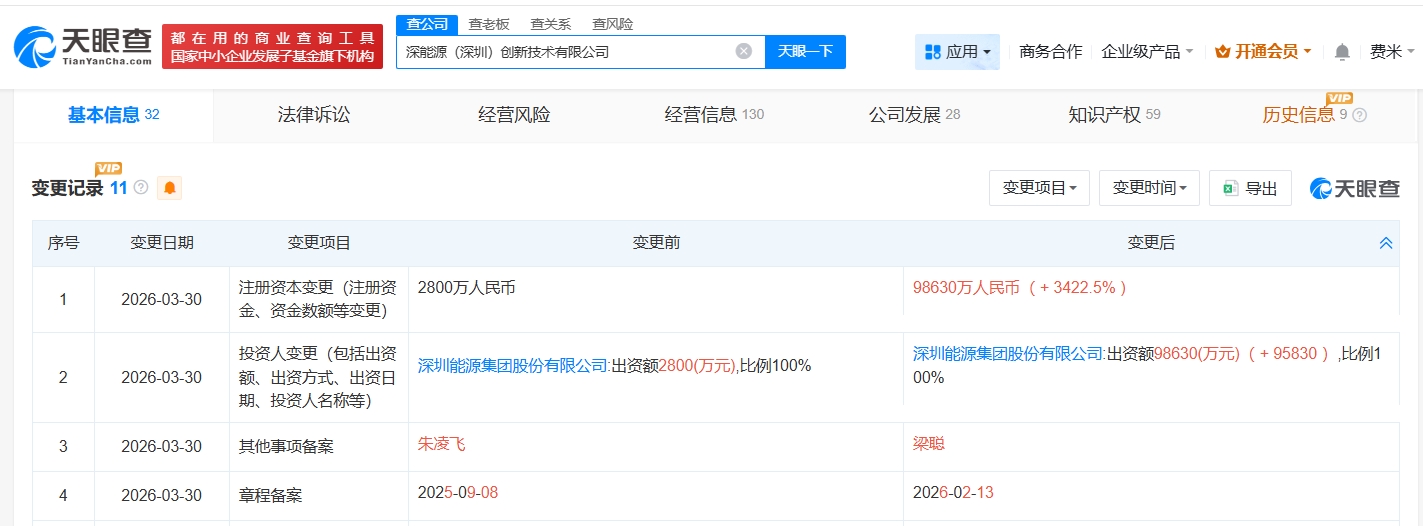Open the 应用 apps dropdown
1423x526 pixels.
tap(957, 52)
